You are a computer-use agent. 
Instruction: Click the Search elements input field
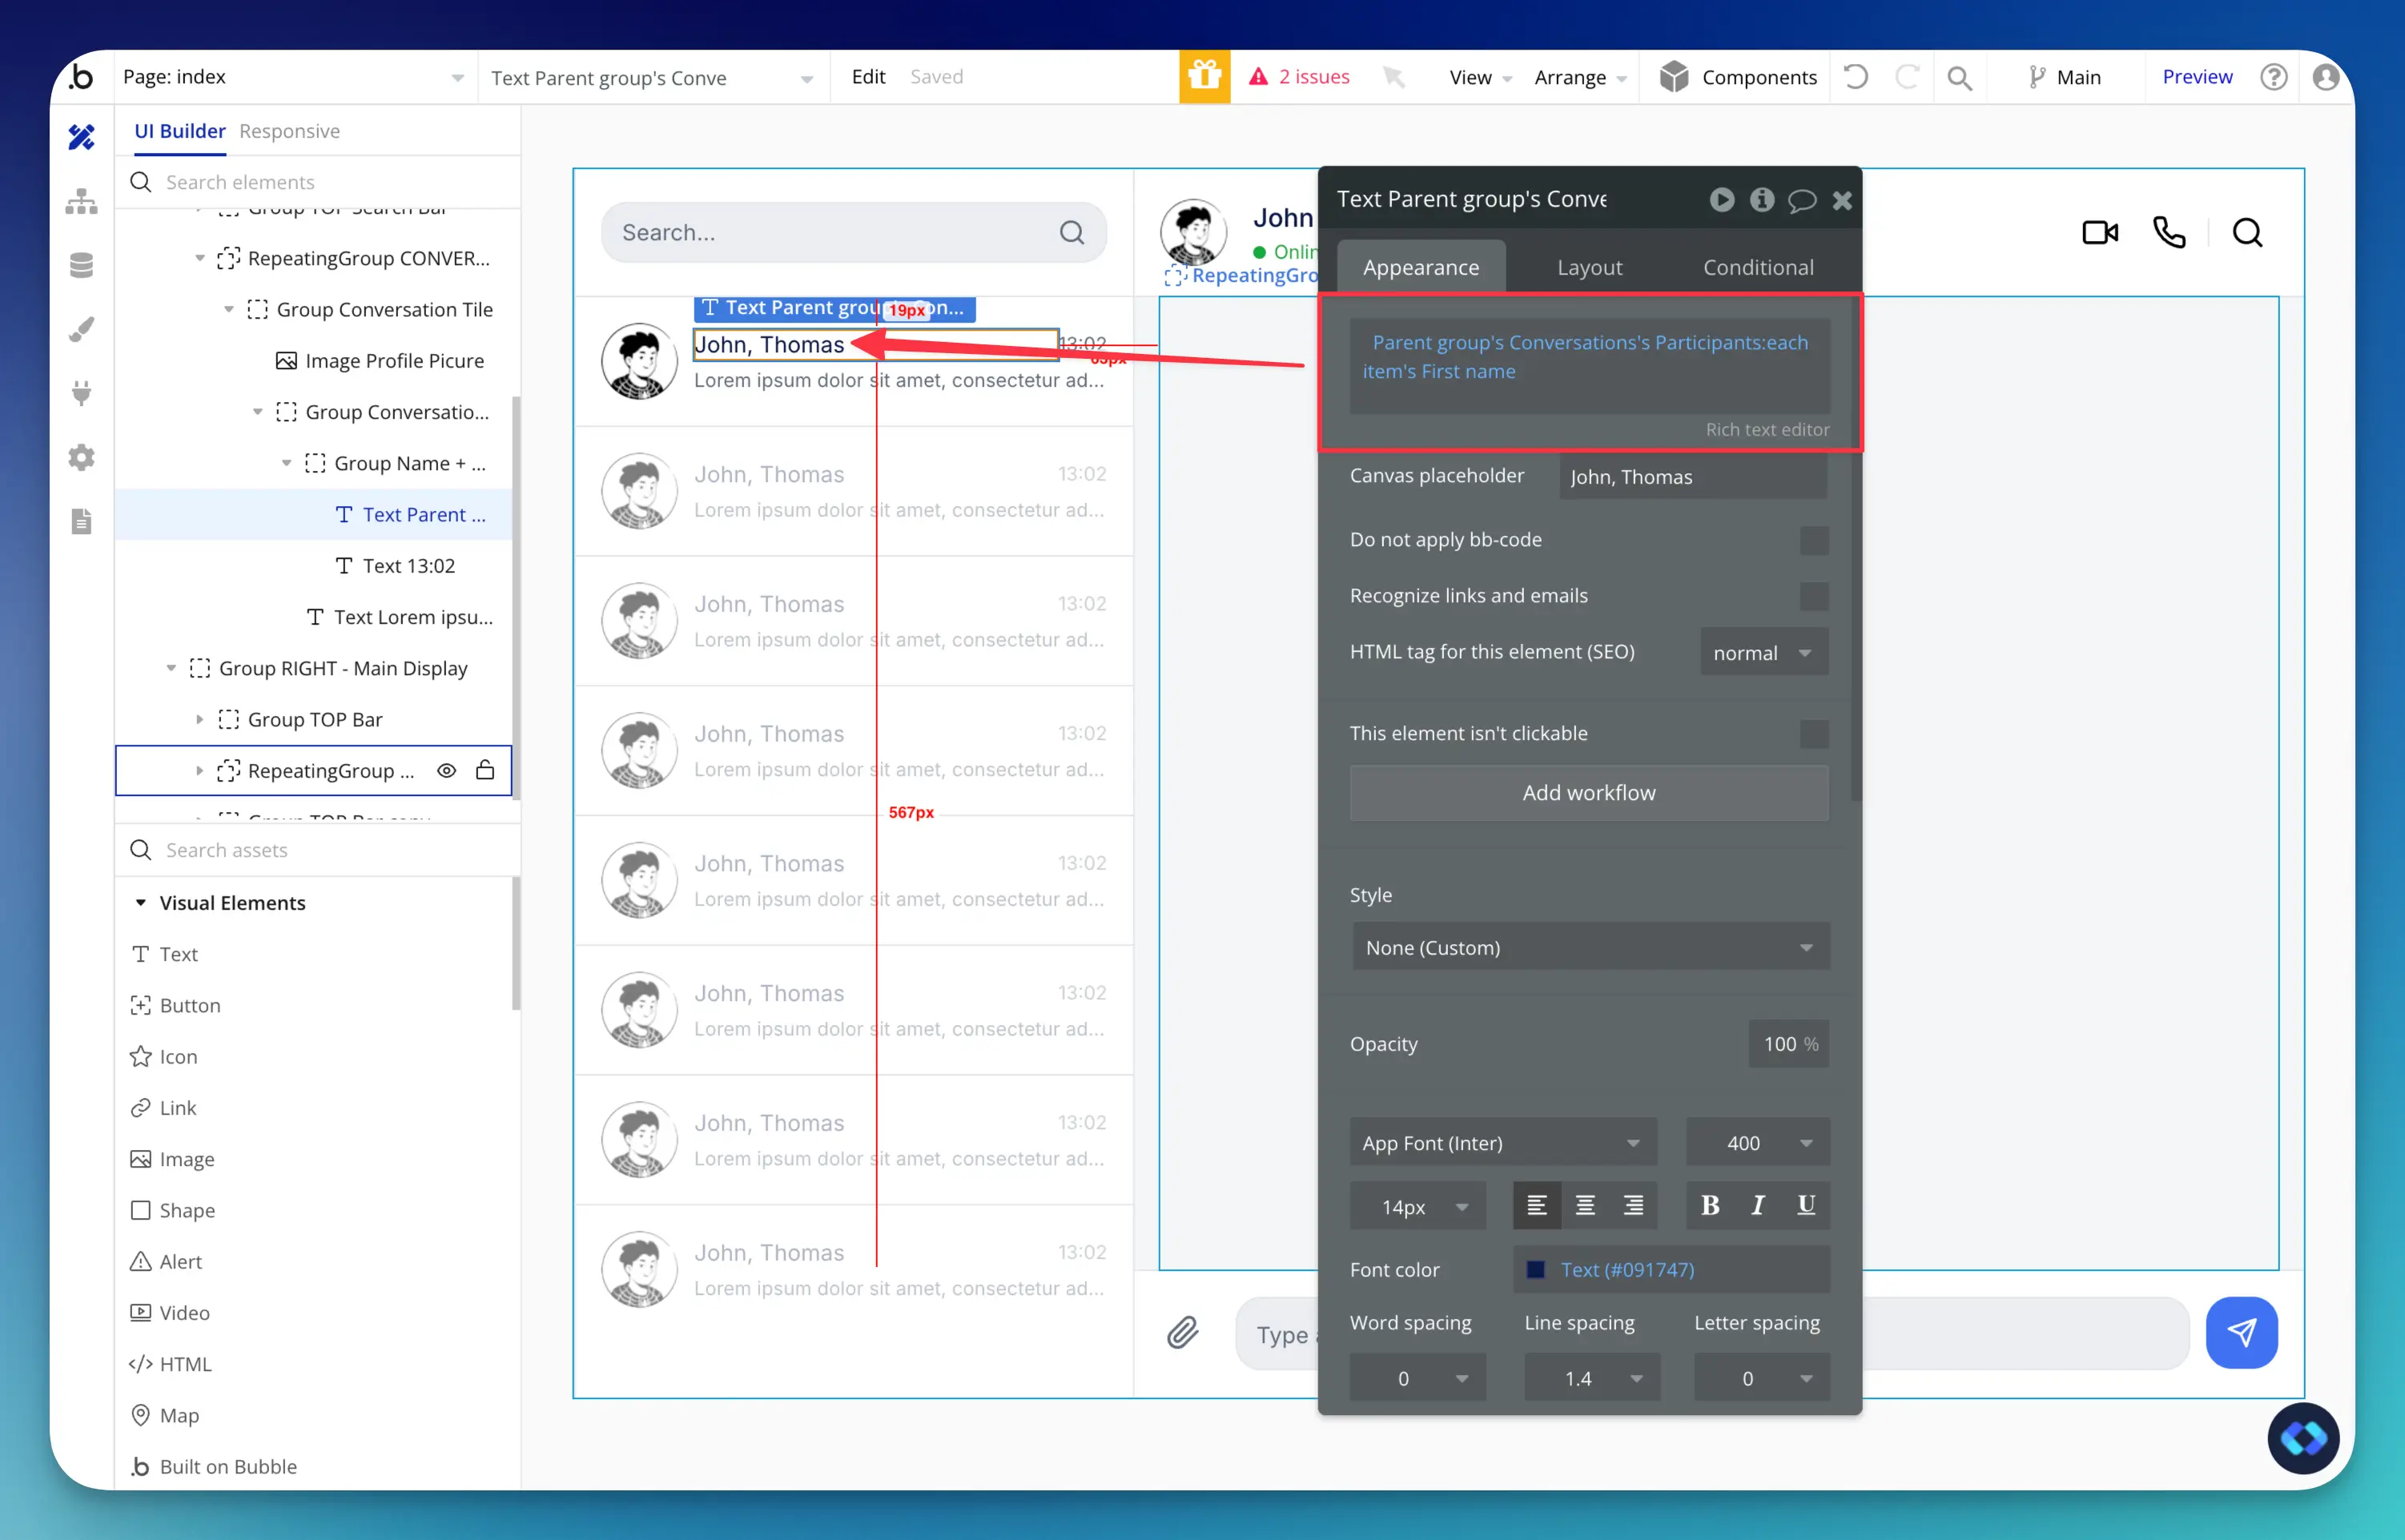(317, 182)
